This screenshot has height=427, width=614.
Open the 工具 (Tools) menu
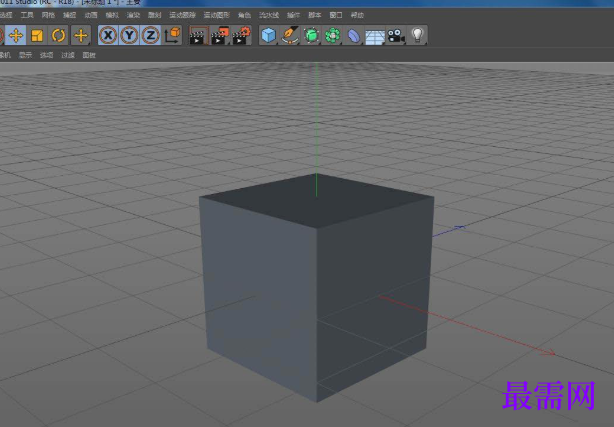(x=27, y=15)
